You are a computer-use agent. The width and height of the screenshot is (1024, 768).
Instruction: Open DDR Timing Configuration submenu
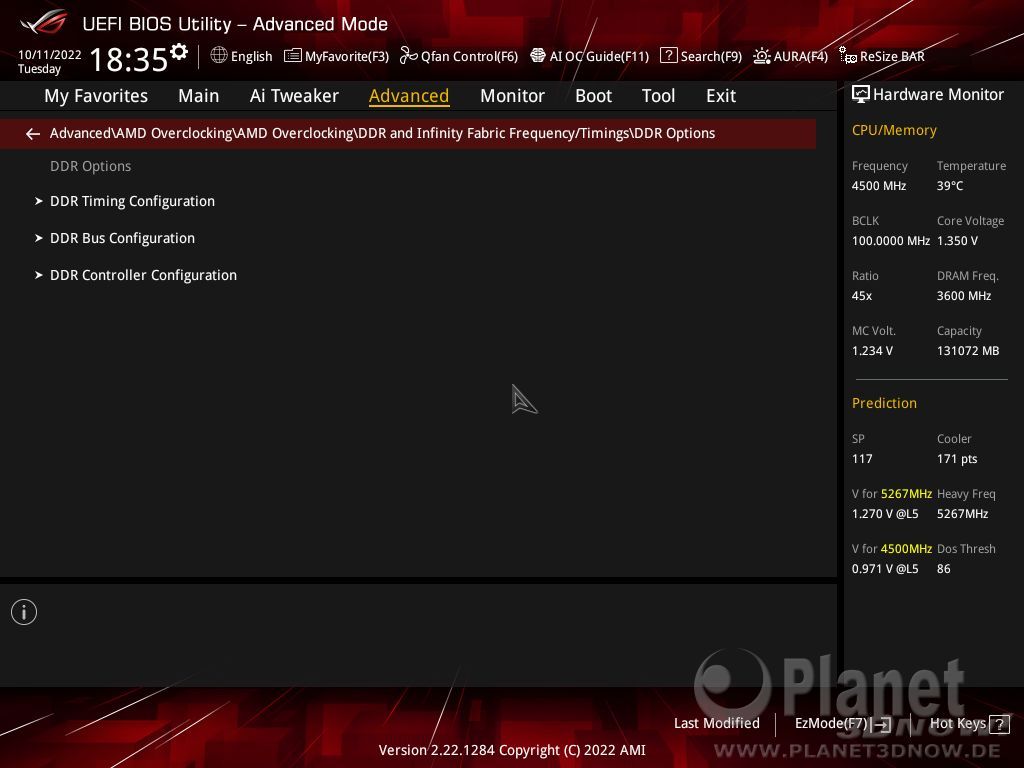click(132, 201)
